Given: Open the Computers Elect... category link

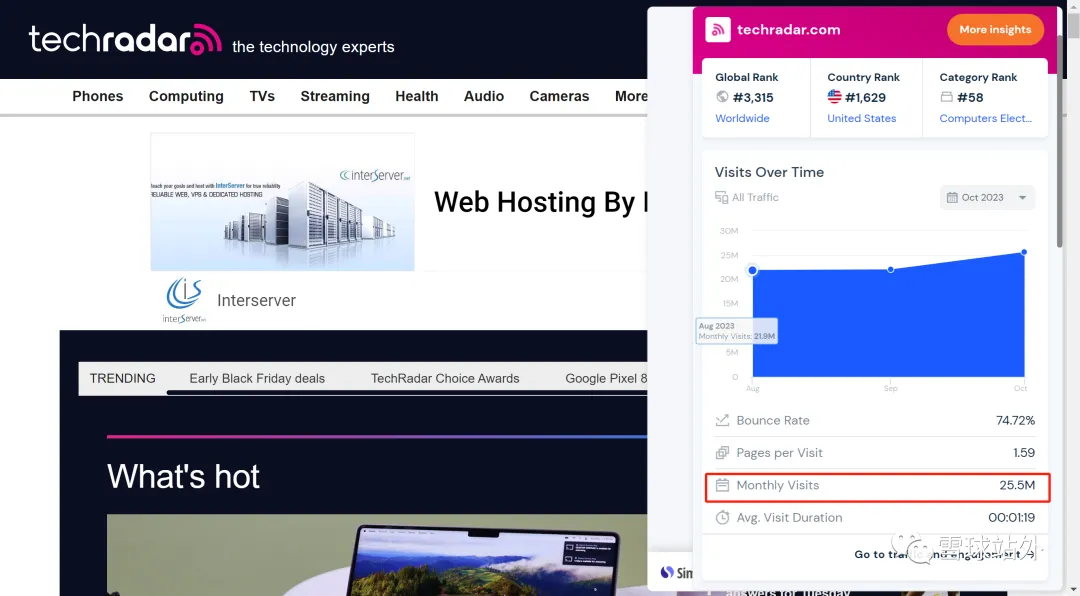Looking at the screenshot, I should 986,119.
